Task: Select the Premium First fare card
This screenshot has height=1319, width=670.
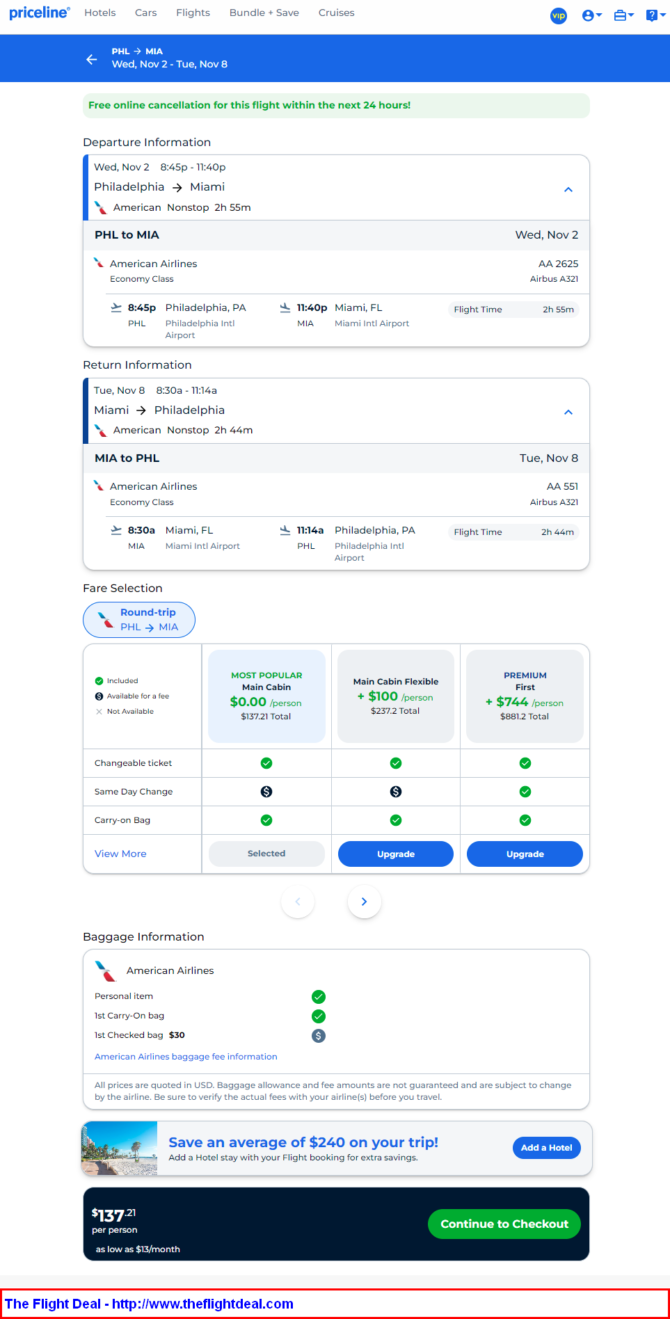Action: pyautogui.click(x=525, y=696)
